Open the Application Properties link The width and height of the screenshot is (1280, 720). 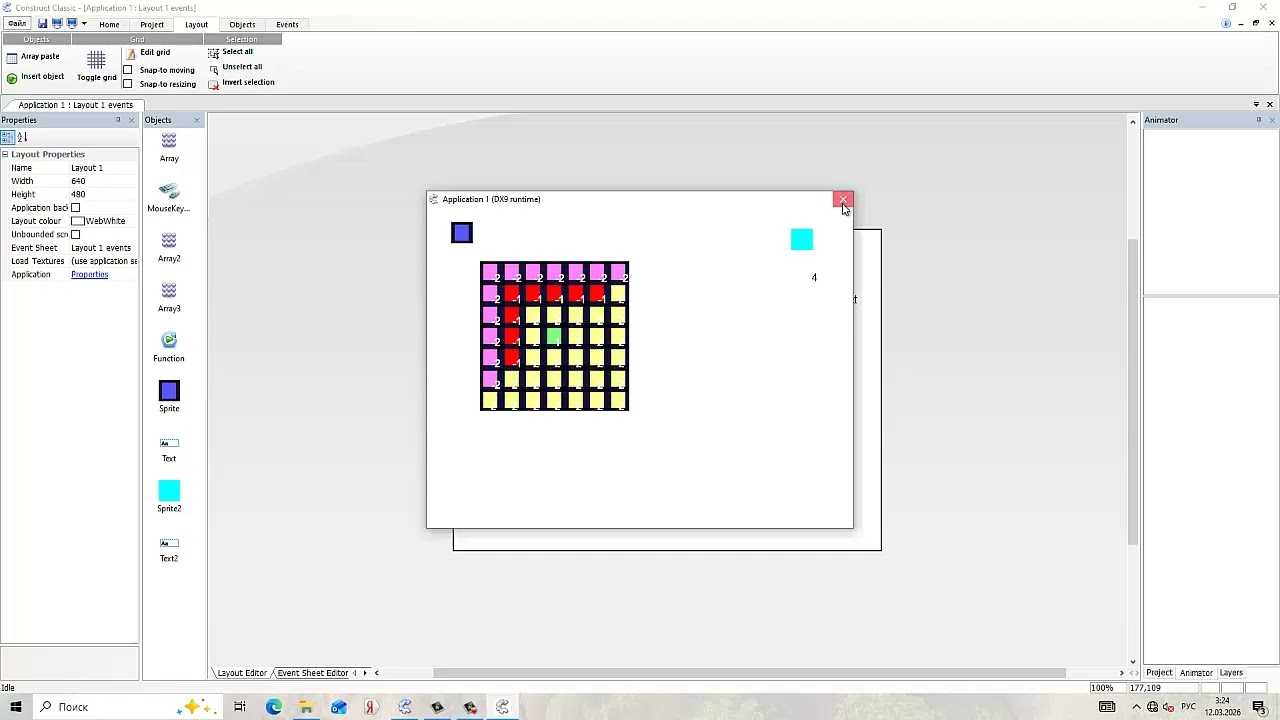[x=89, y=274]
